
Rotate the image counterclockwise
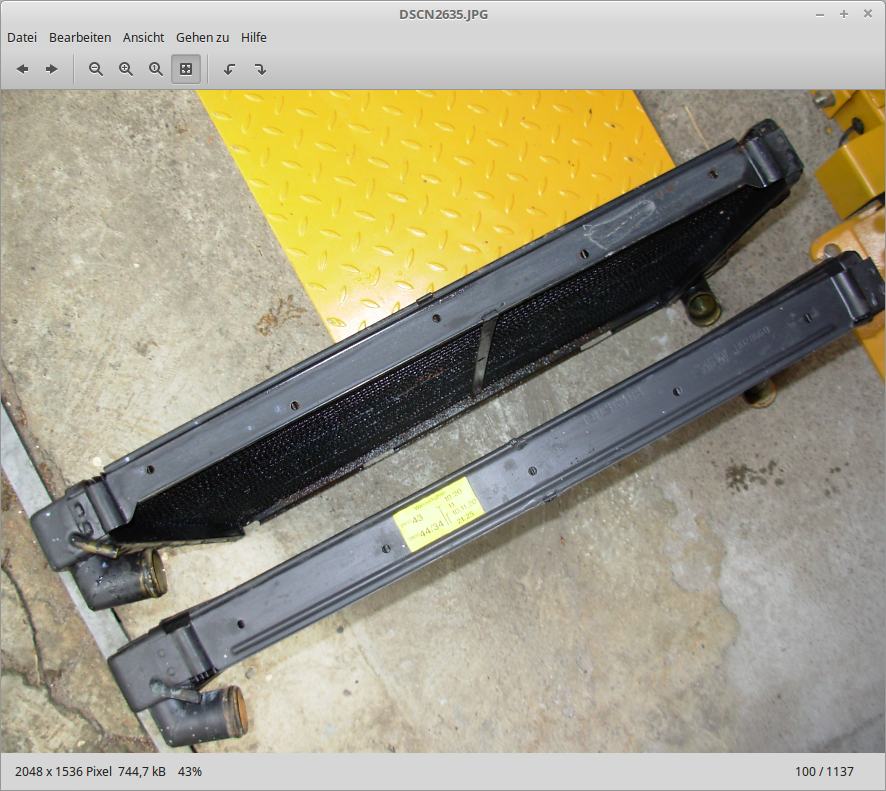click(x=229, y=69)
